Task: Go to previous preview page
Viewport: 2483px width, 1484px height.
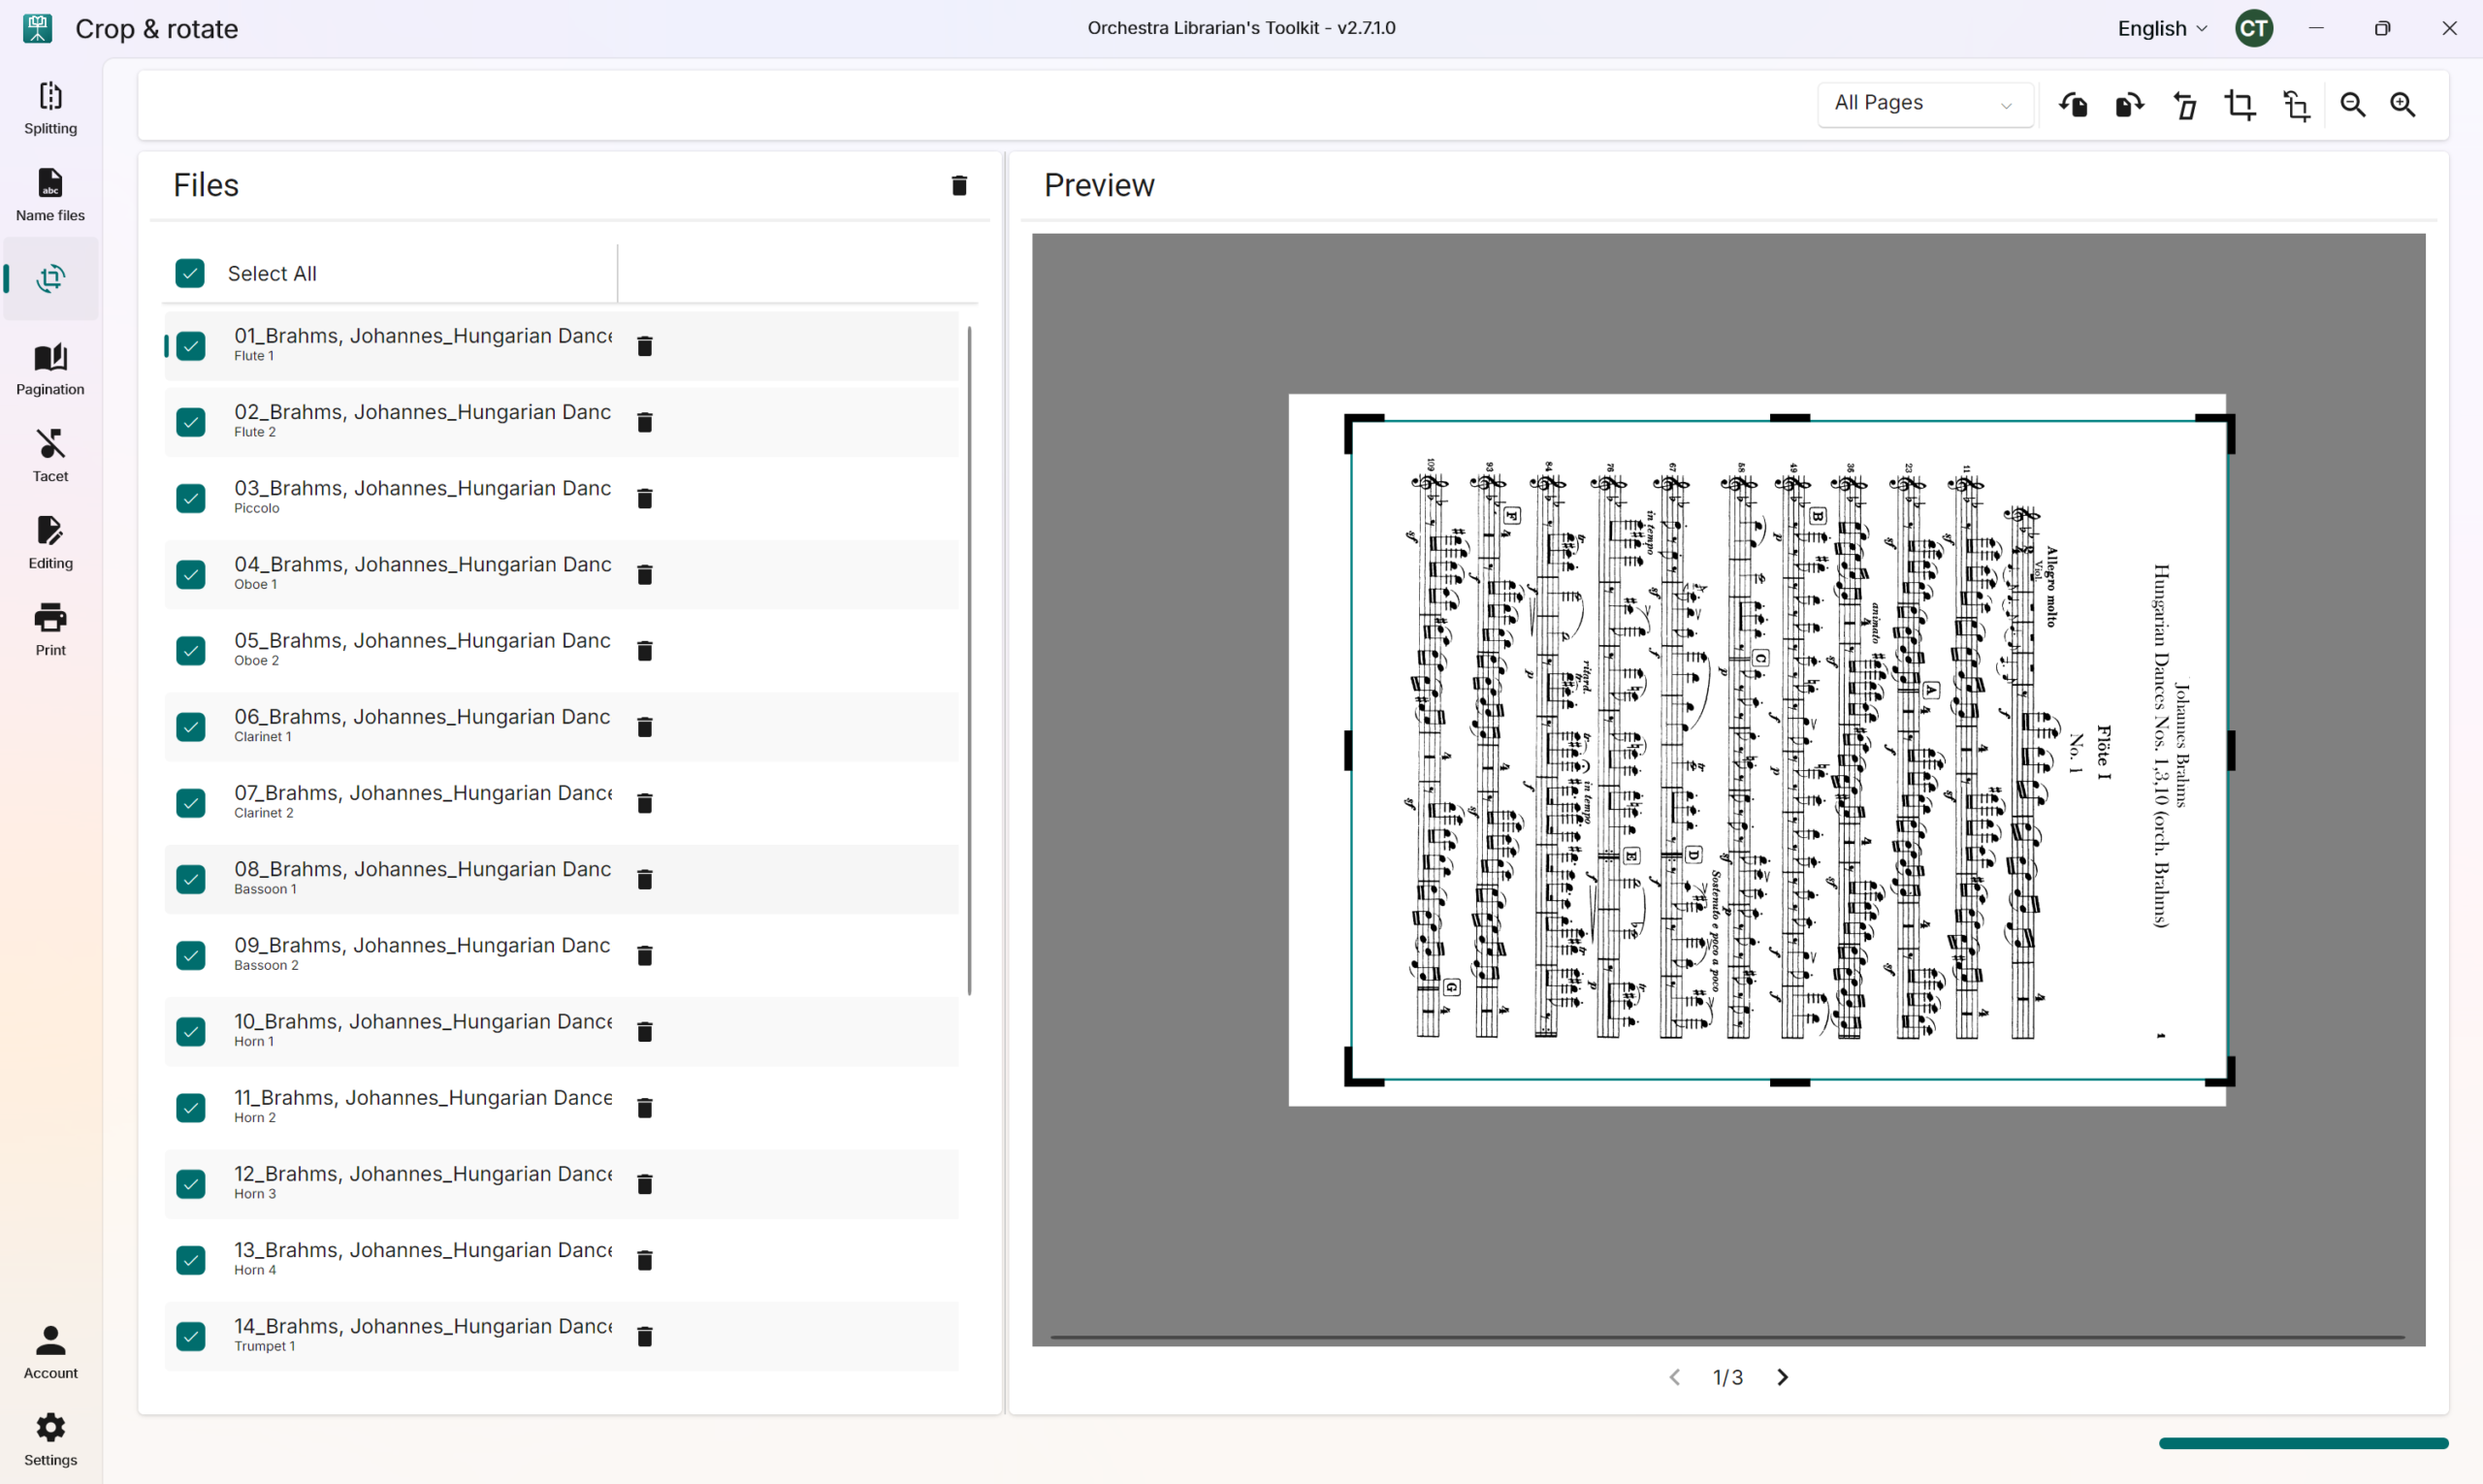Action: point(1674,1377)
